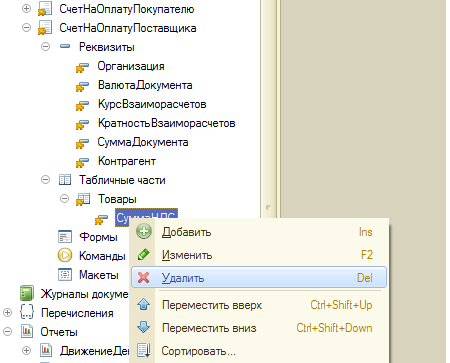Click the ДвижениеДе report icon

pyautogui.click(x=46, y=350)
